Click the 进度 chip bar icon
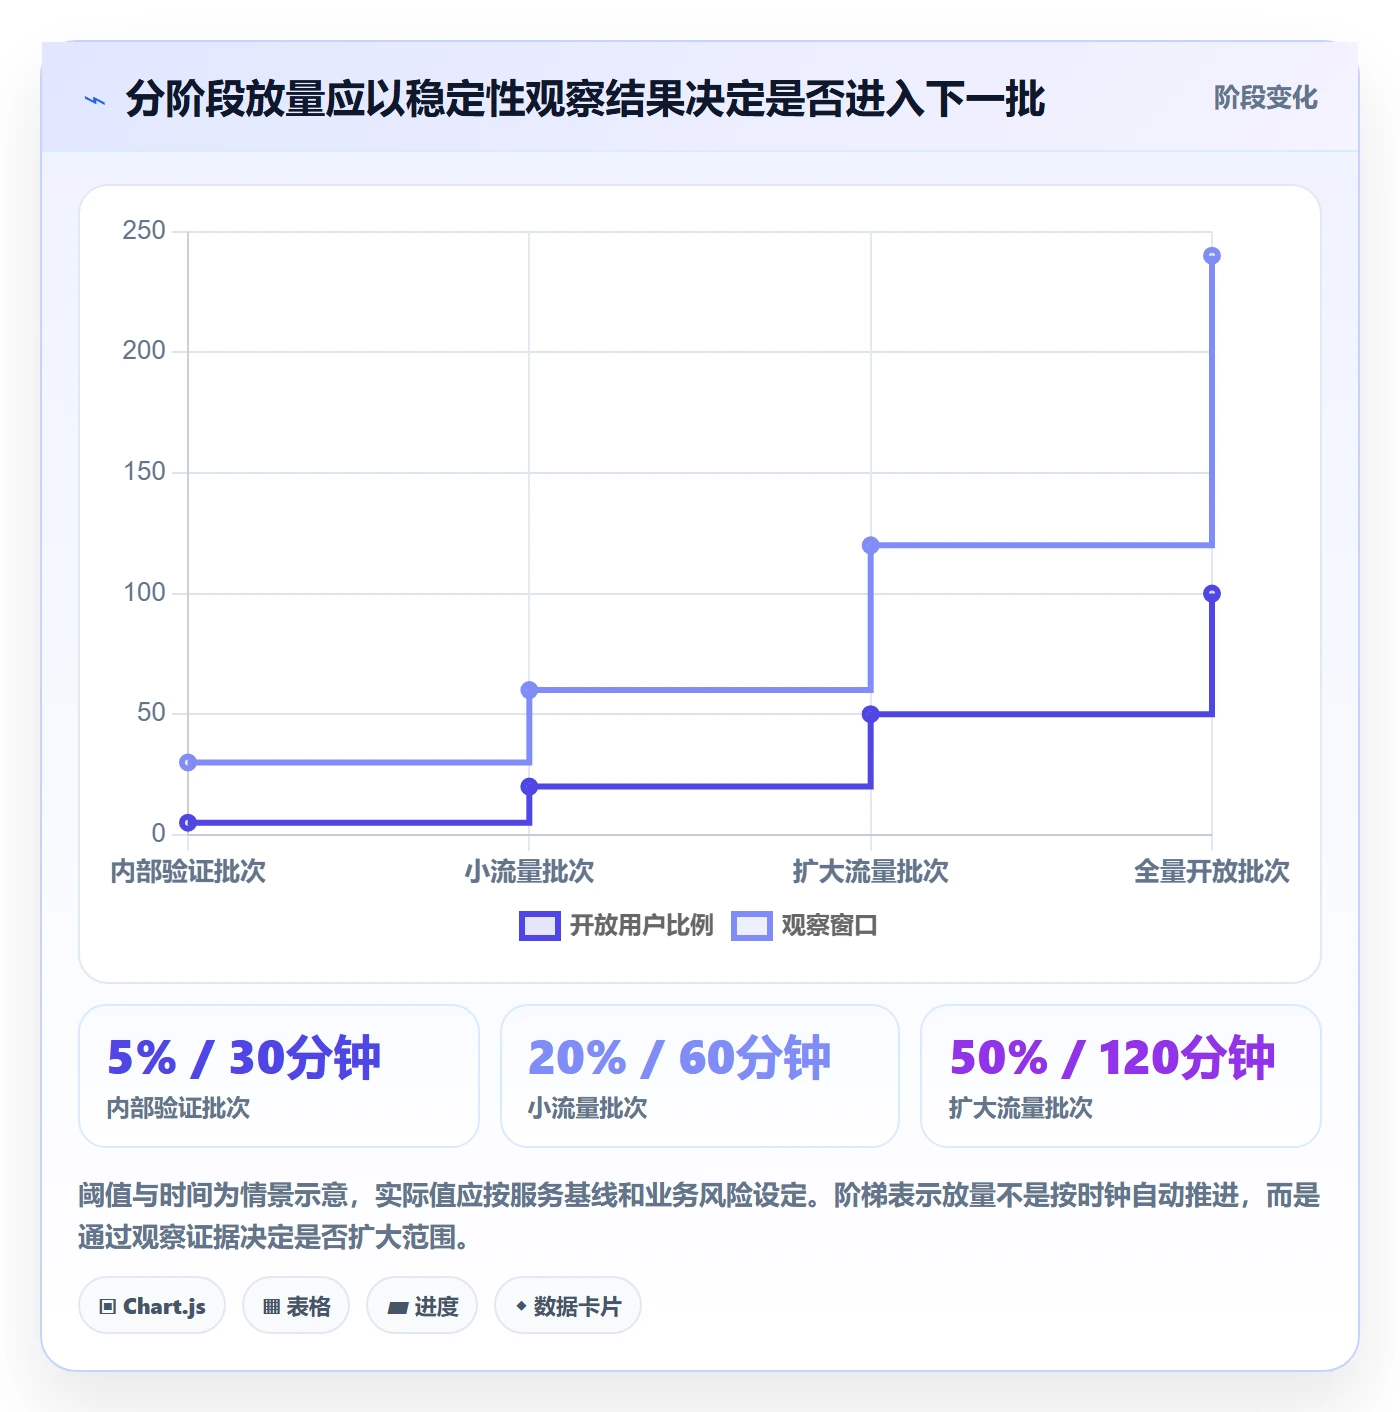 point(398,1307)
